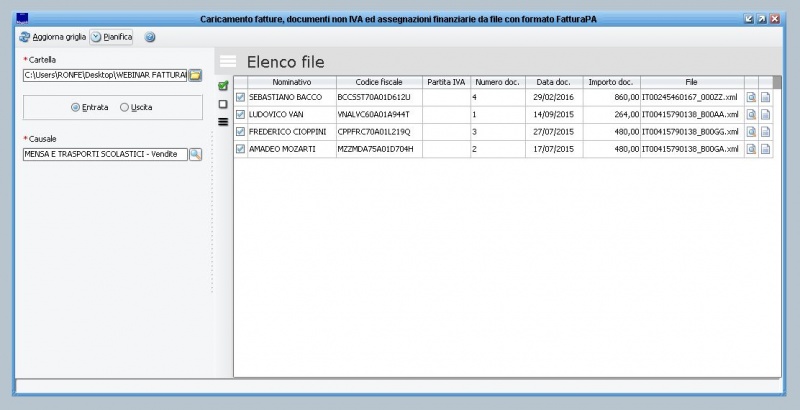This screenshot has height=410, width=800.
Task: Sort by the Importo doc. column header
Action: pyautogui.click(x=610, y=82)
